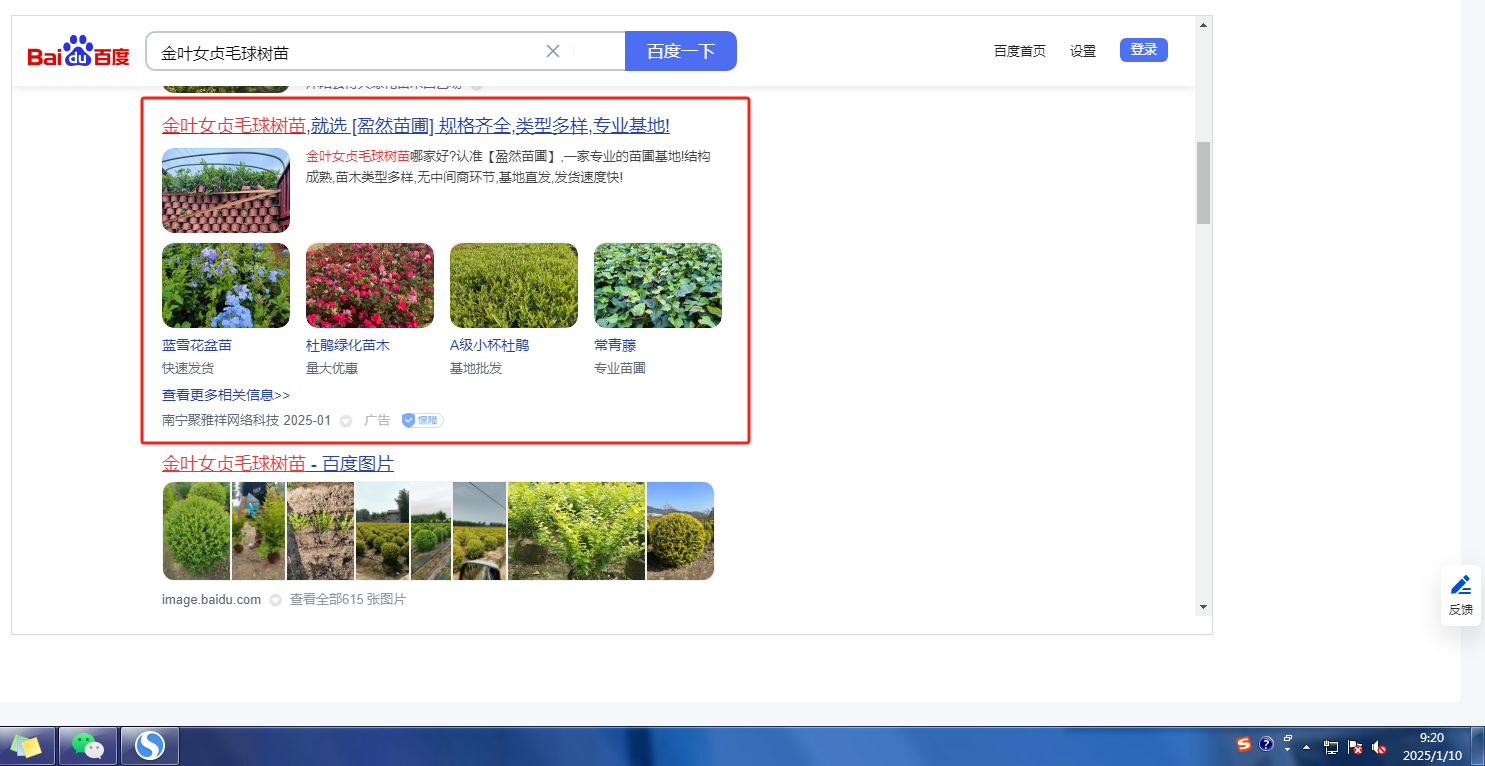
Task: Click the Sogou input method tray icon
Action: tap(1243, 744)
